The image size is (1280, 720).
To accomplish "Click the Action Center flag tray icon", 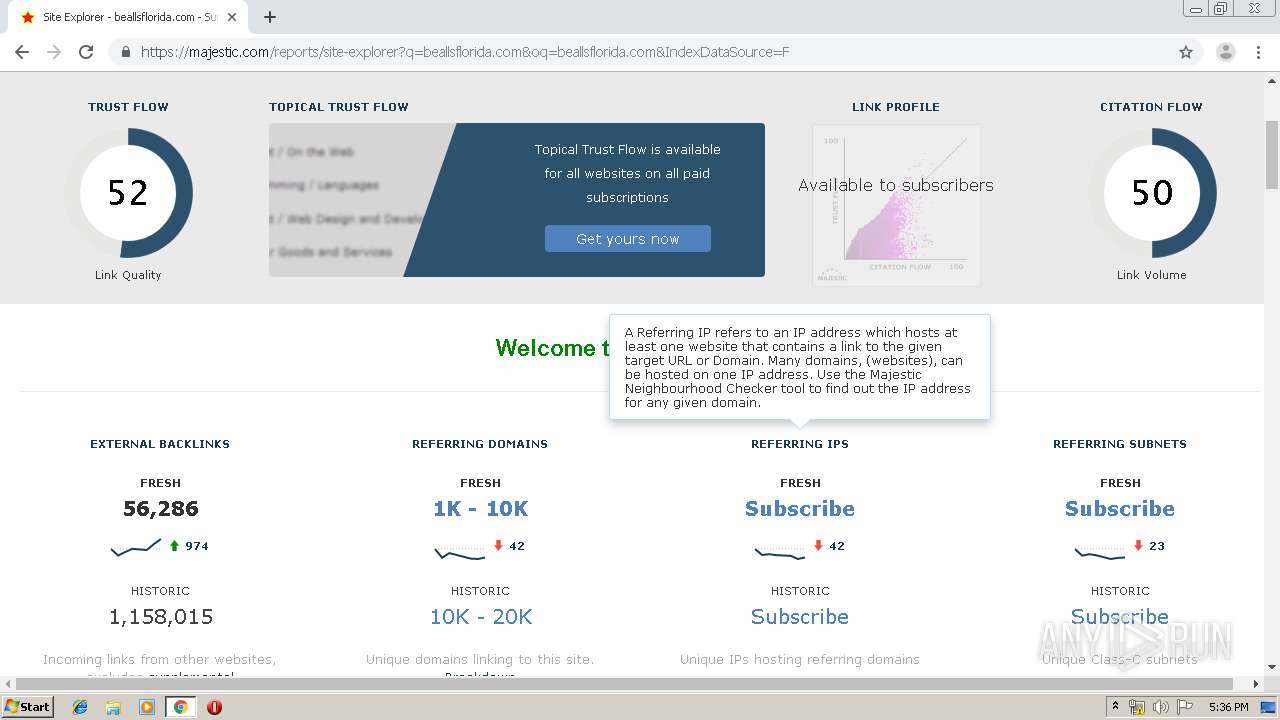I will (x=1185, y=707).
